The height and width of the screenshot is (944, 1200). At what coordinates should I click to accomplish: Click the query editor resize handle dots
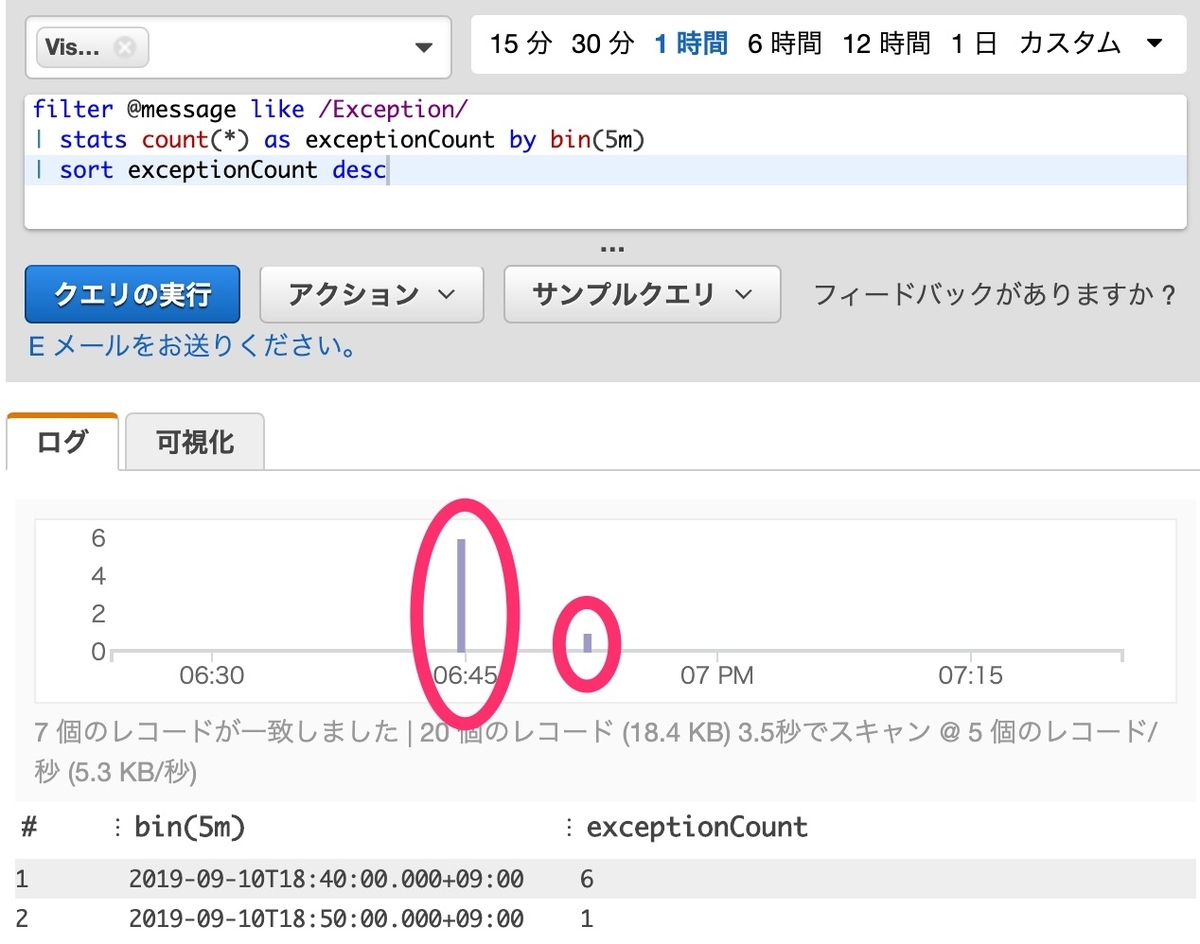pyautogui.click(x=612, y=247)
